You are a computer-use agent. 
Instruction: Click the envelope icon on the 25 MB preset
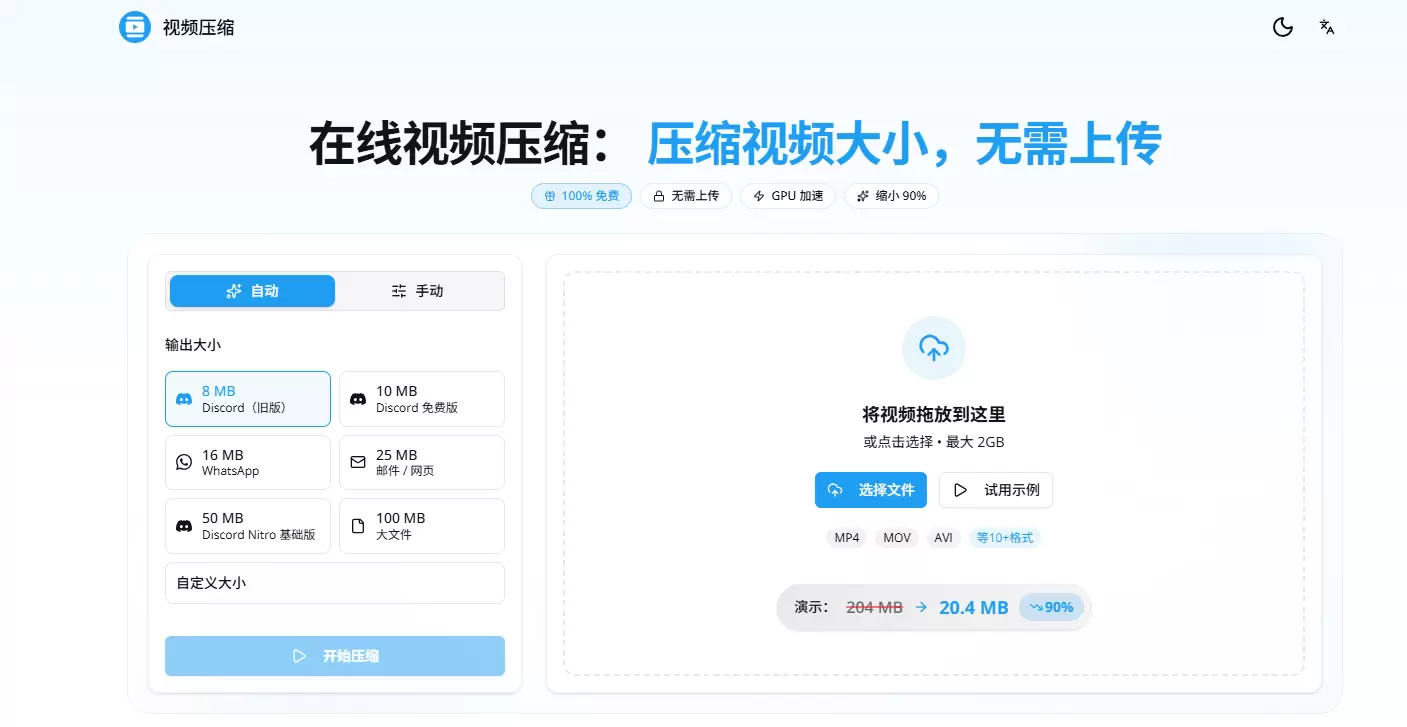coord(357,462)
